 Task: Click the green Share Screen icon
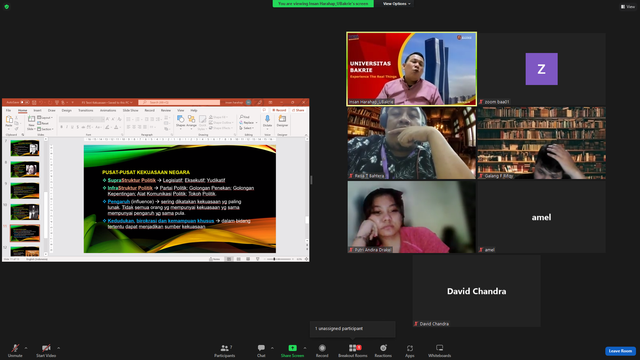pyautogui.click(x=293, y=348)
